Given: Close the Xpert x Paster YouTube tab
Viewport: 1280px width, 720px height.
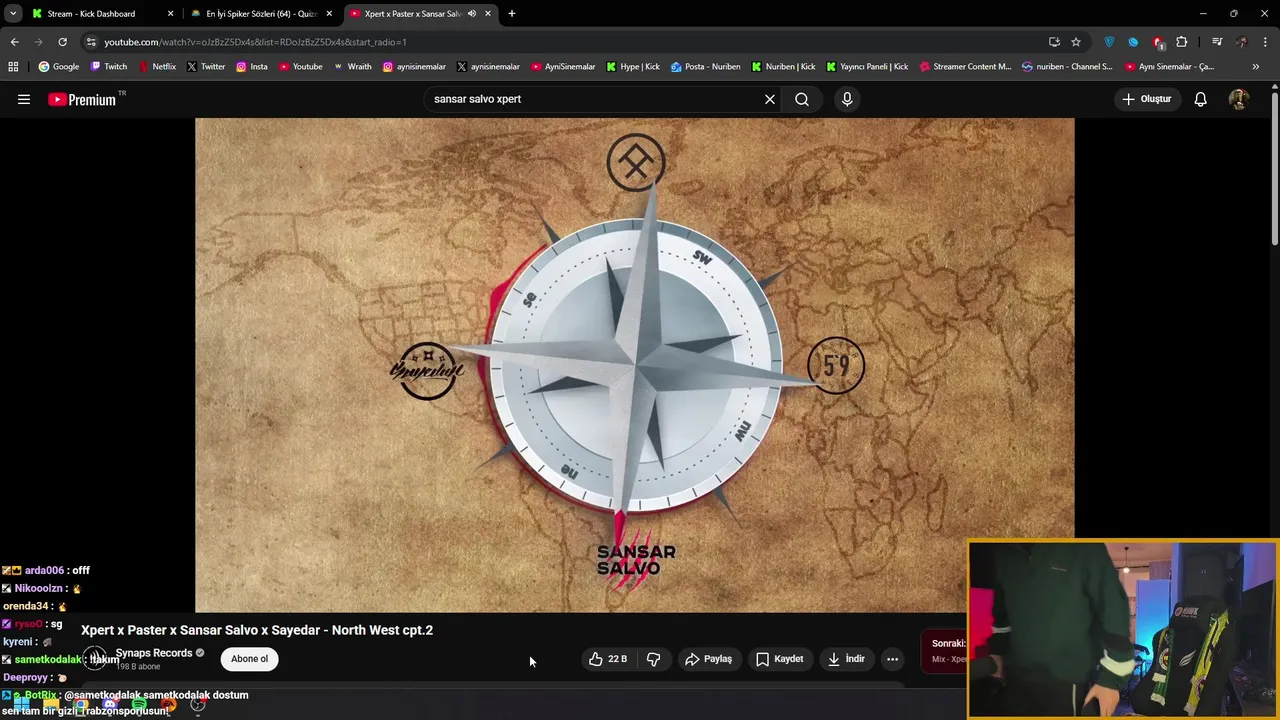Looking at the screenshot, I should 488,14.
